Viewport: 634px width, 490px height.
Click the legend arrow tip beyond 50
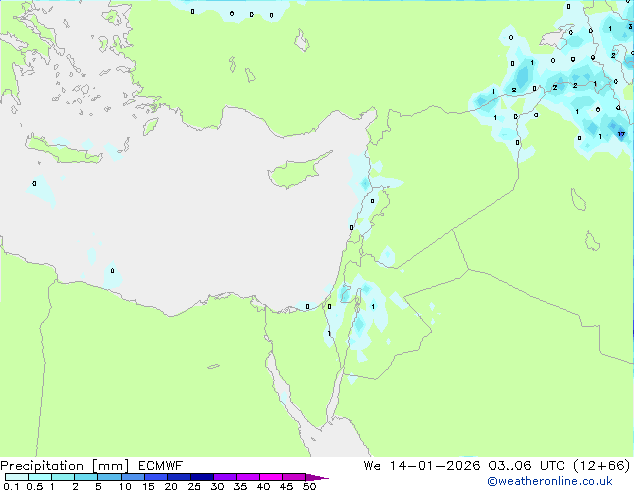[x=318, y=477]
